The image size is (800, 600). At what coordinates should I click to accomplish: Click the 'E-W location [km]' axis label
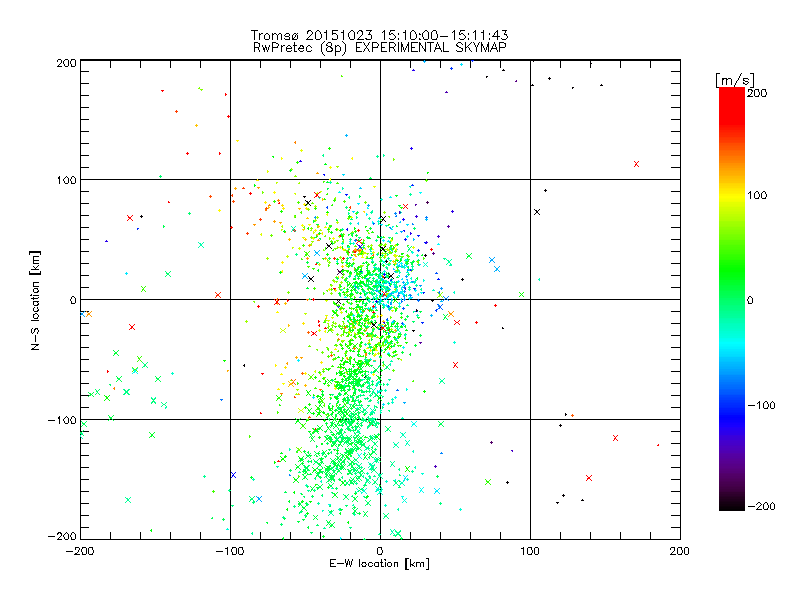pos(379,564)
